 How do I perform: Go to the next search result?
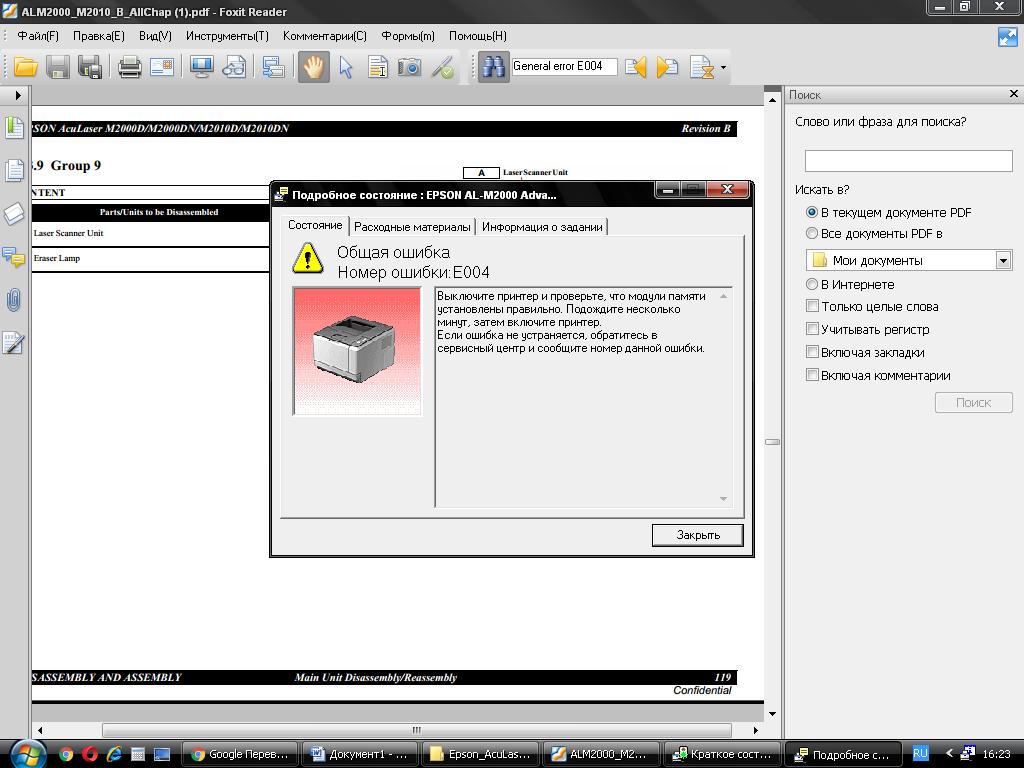click(668, 67)
